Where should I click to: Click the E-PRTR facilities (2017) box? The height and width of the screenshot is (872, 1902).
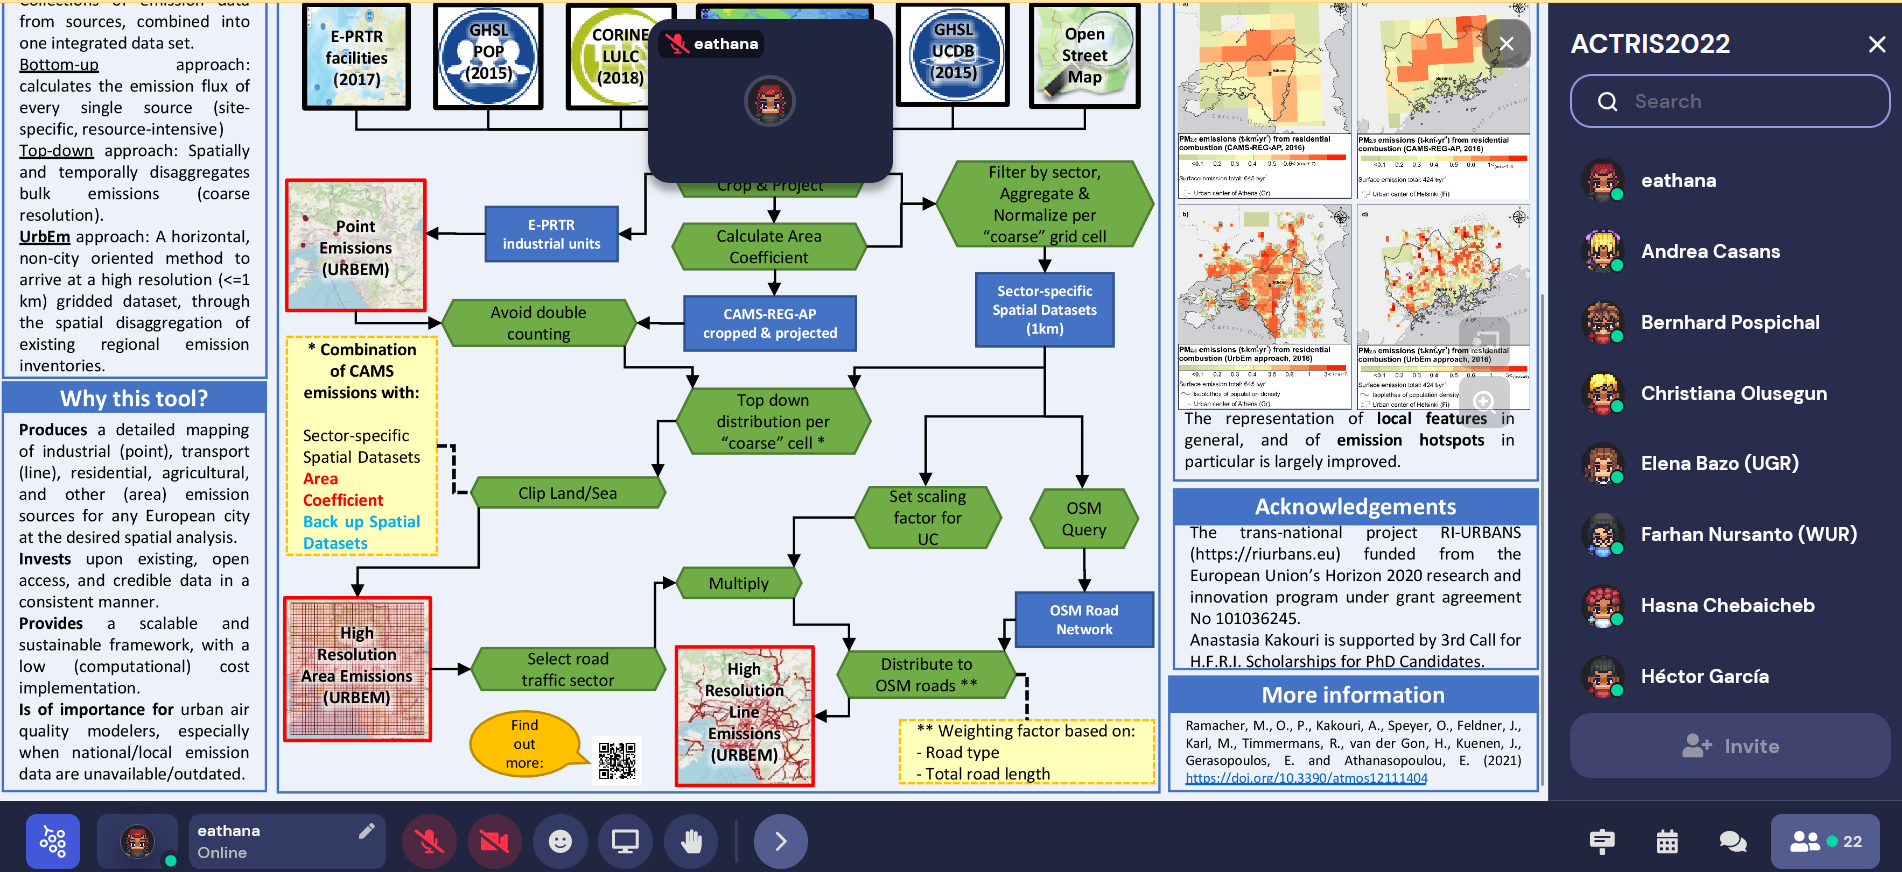356,57
